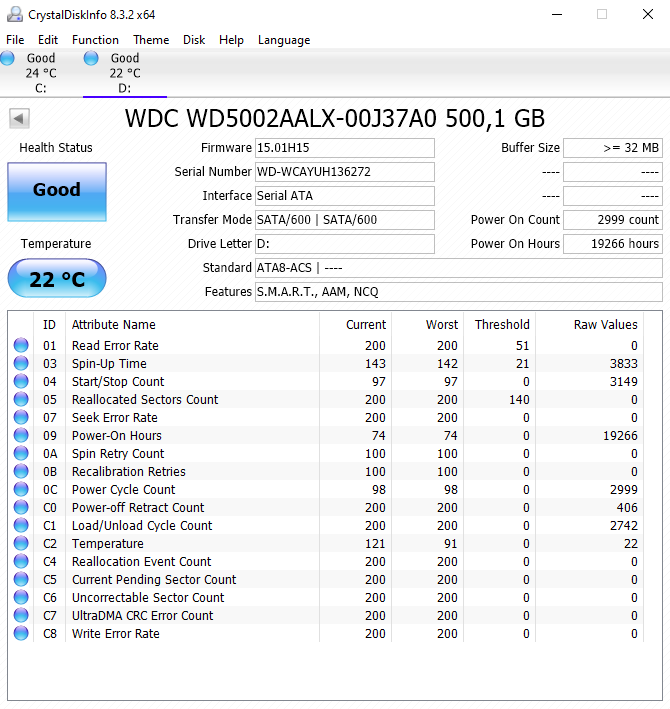Click the Buffer Size value field
The image size is (670, 709).
pyautogui.click(x=613, y=148)
